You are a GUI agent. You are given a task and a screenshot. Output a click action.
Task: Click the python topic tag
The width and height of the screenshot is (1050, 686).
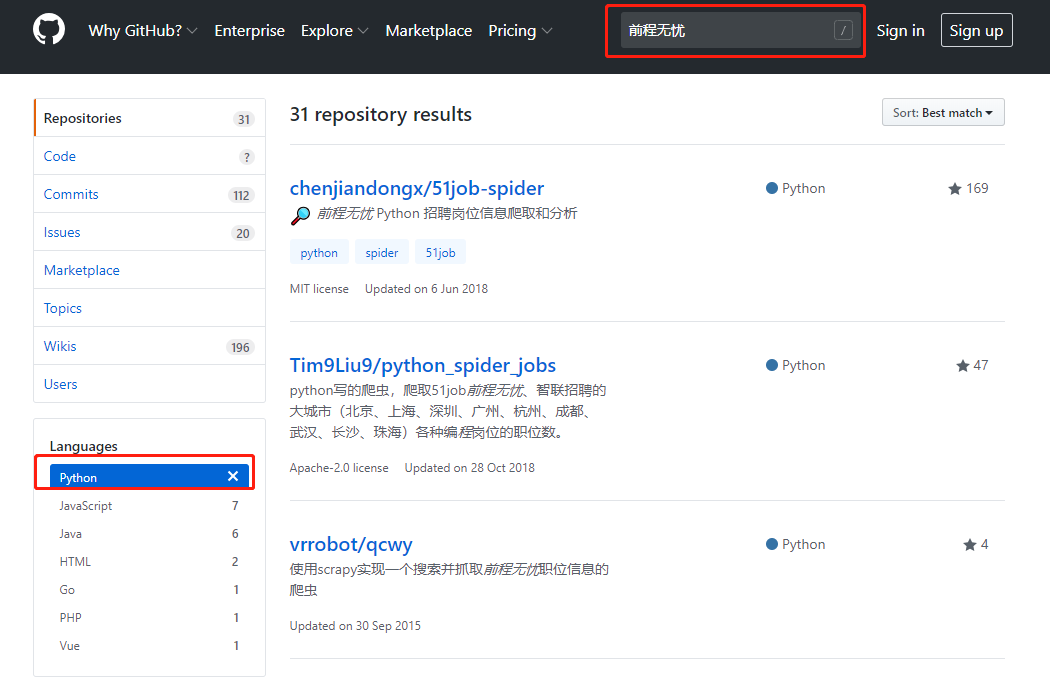pyautogui.click(x=319, y=253)
